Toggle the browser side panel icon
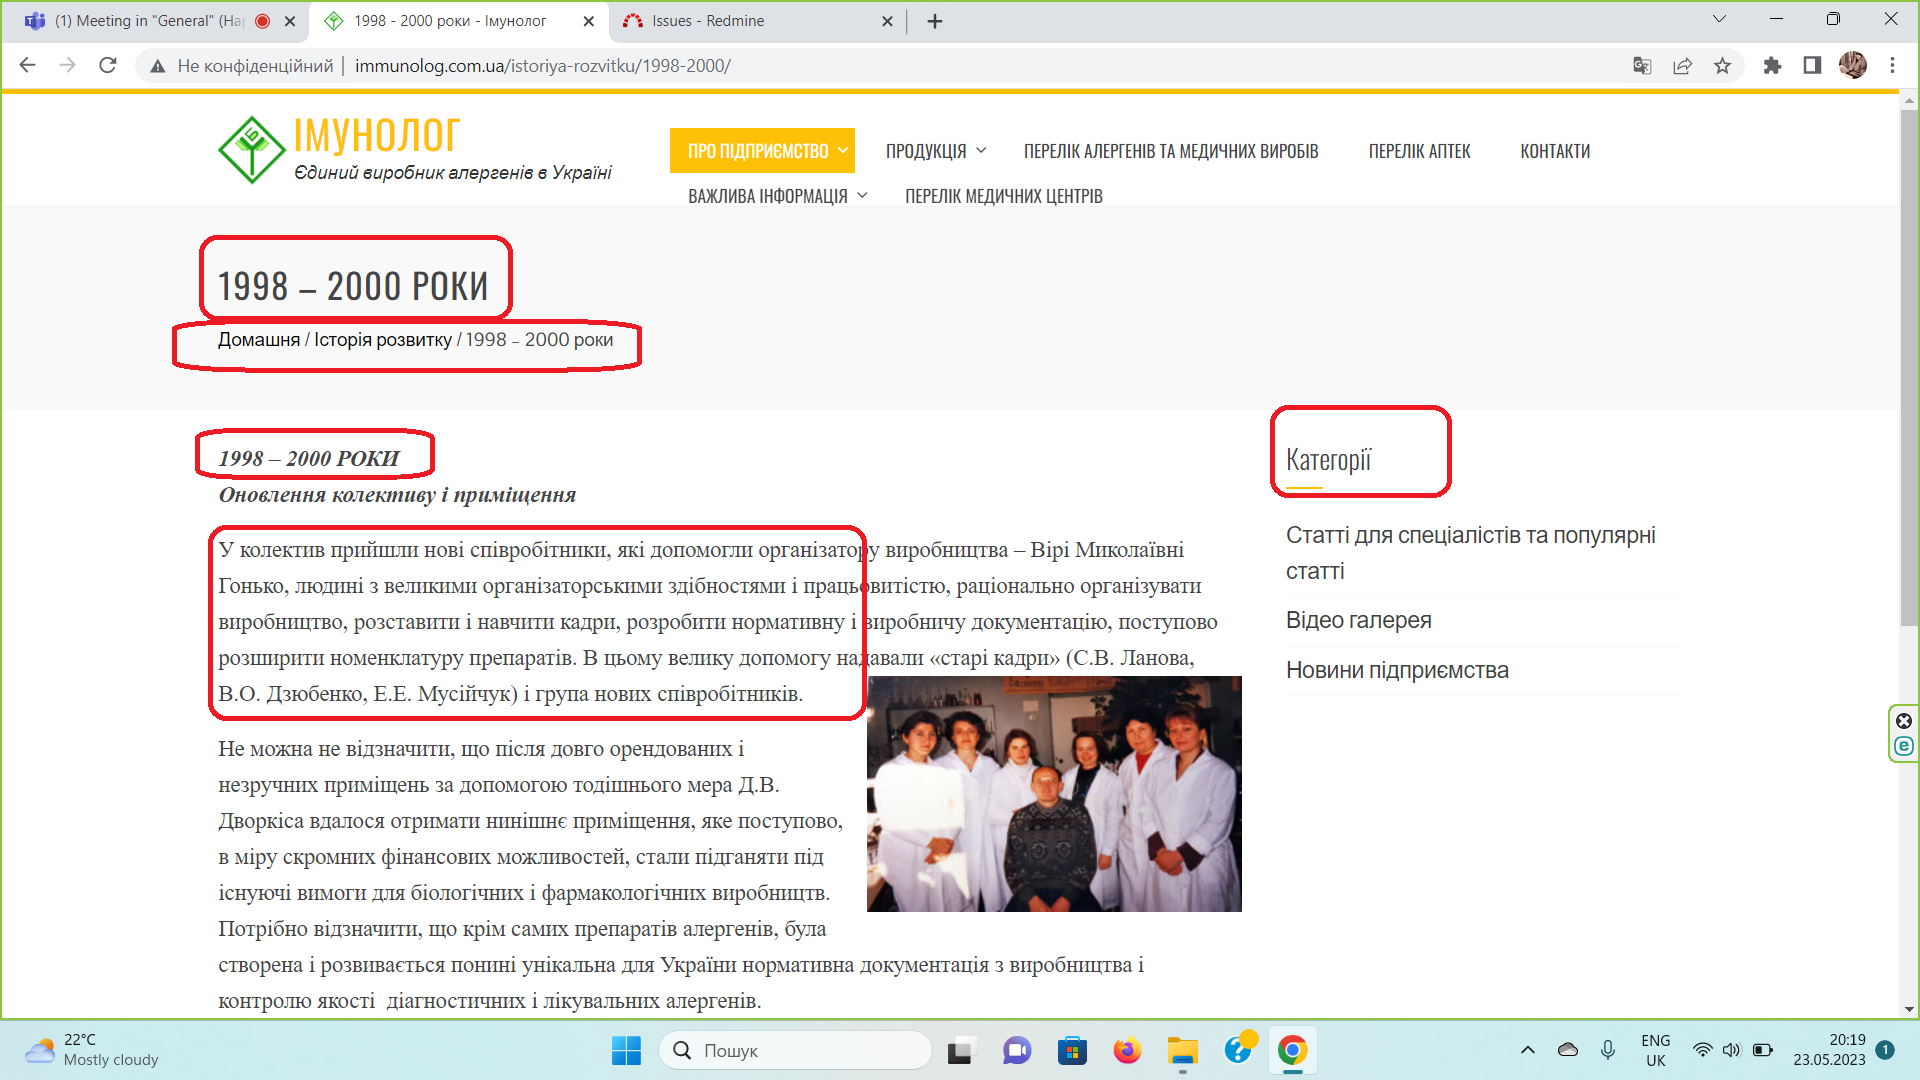Screen dimensions: 1920x1080 [x=1812, y=66]
